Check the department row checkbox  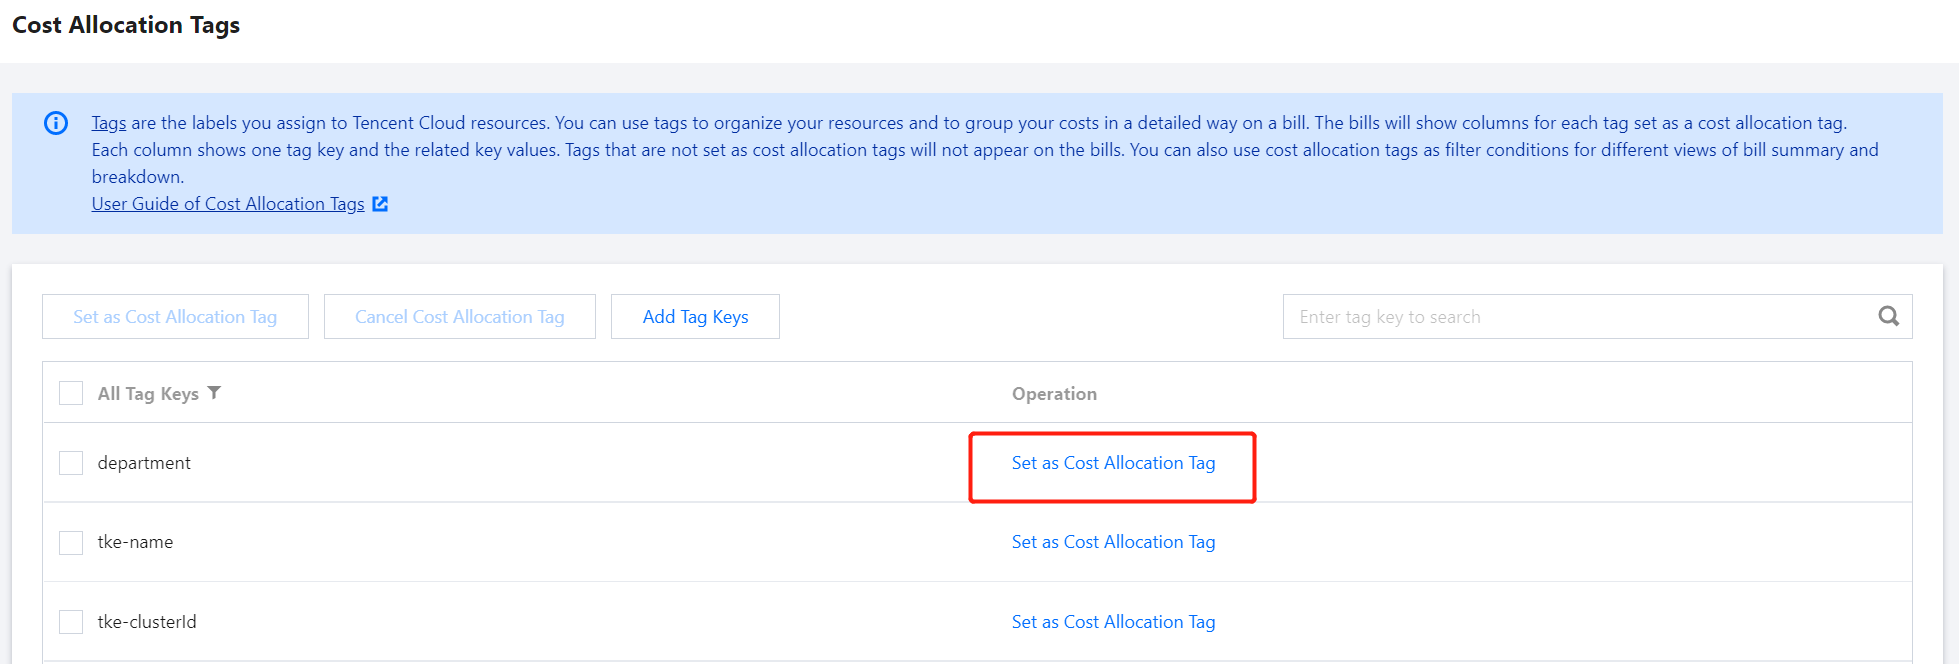point(71,463)
